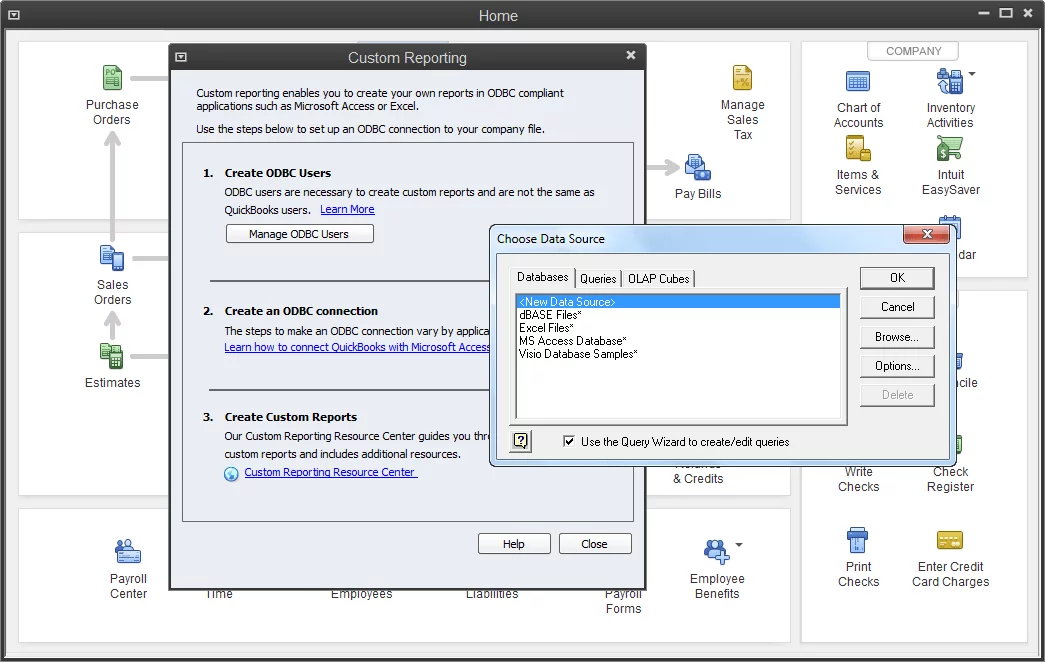The height and width of the screenshot is (662, 1045).
Task: Click the Manage Sales Tax icon
Action: click(743, 77)
